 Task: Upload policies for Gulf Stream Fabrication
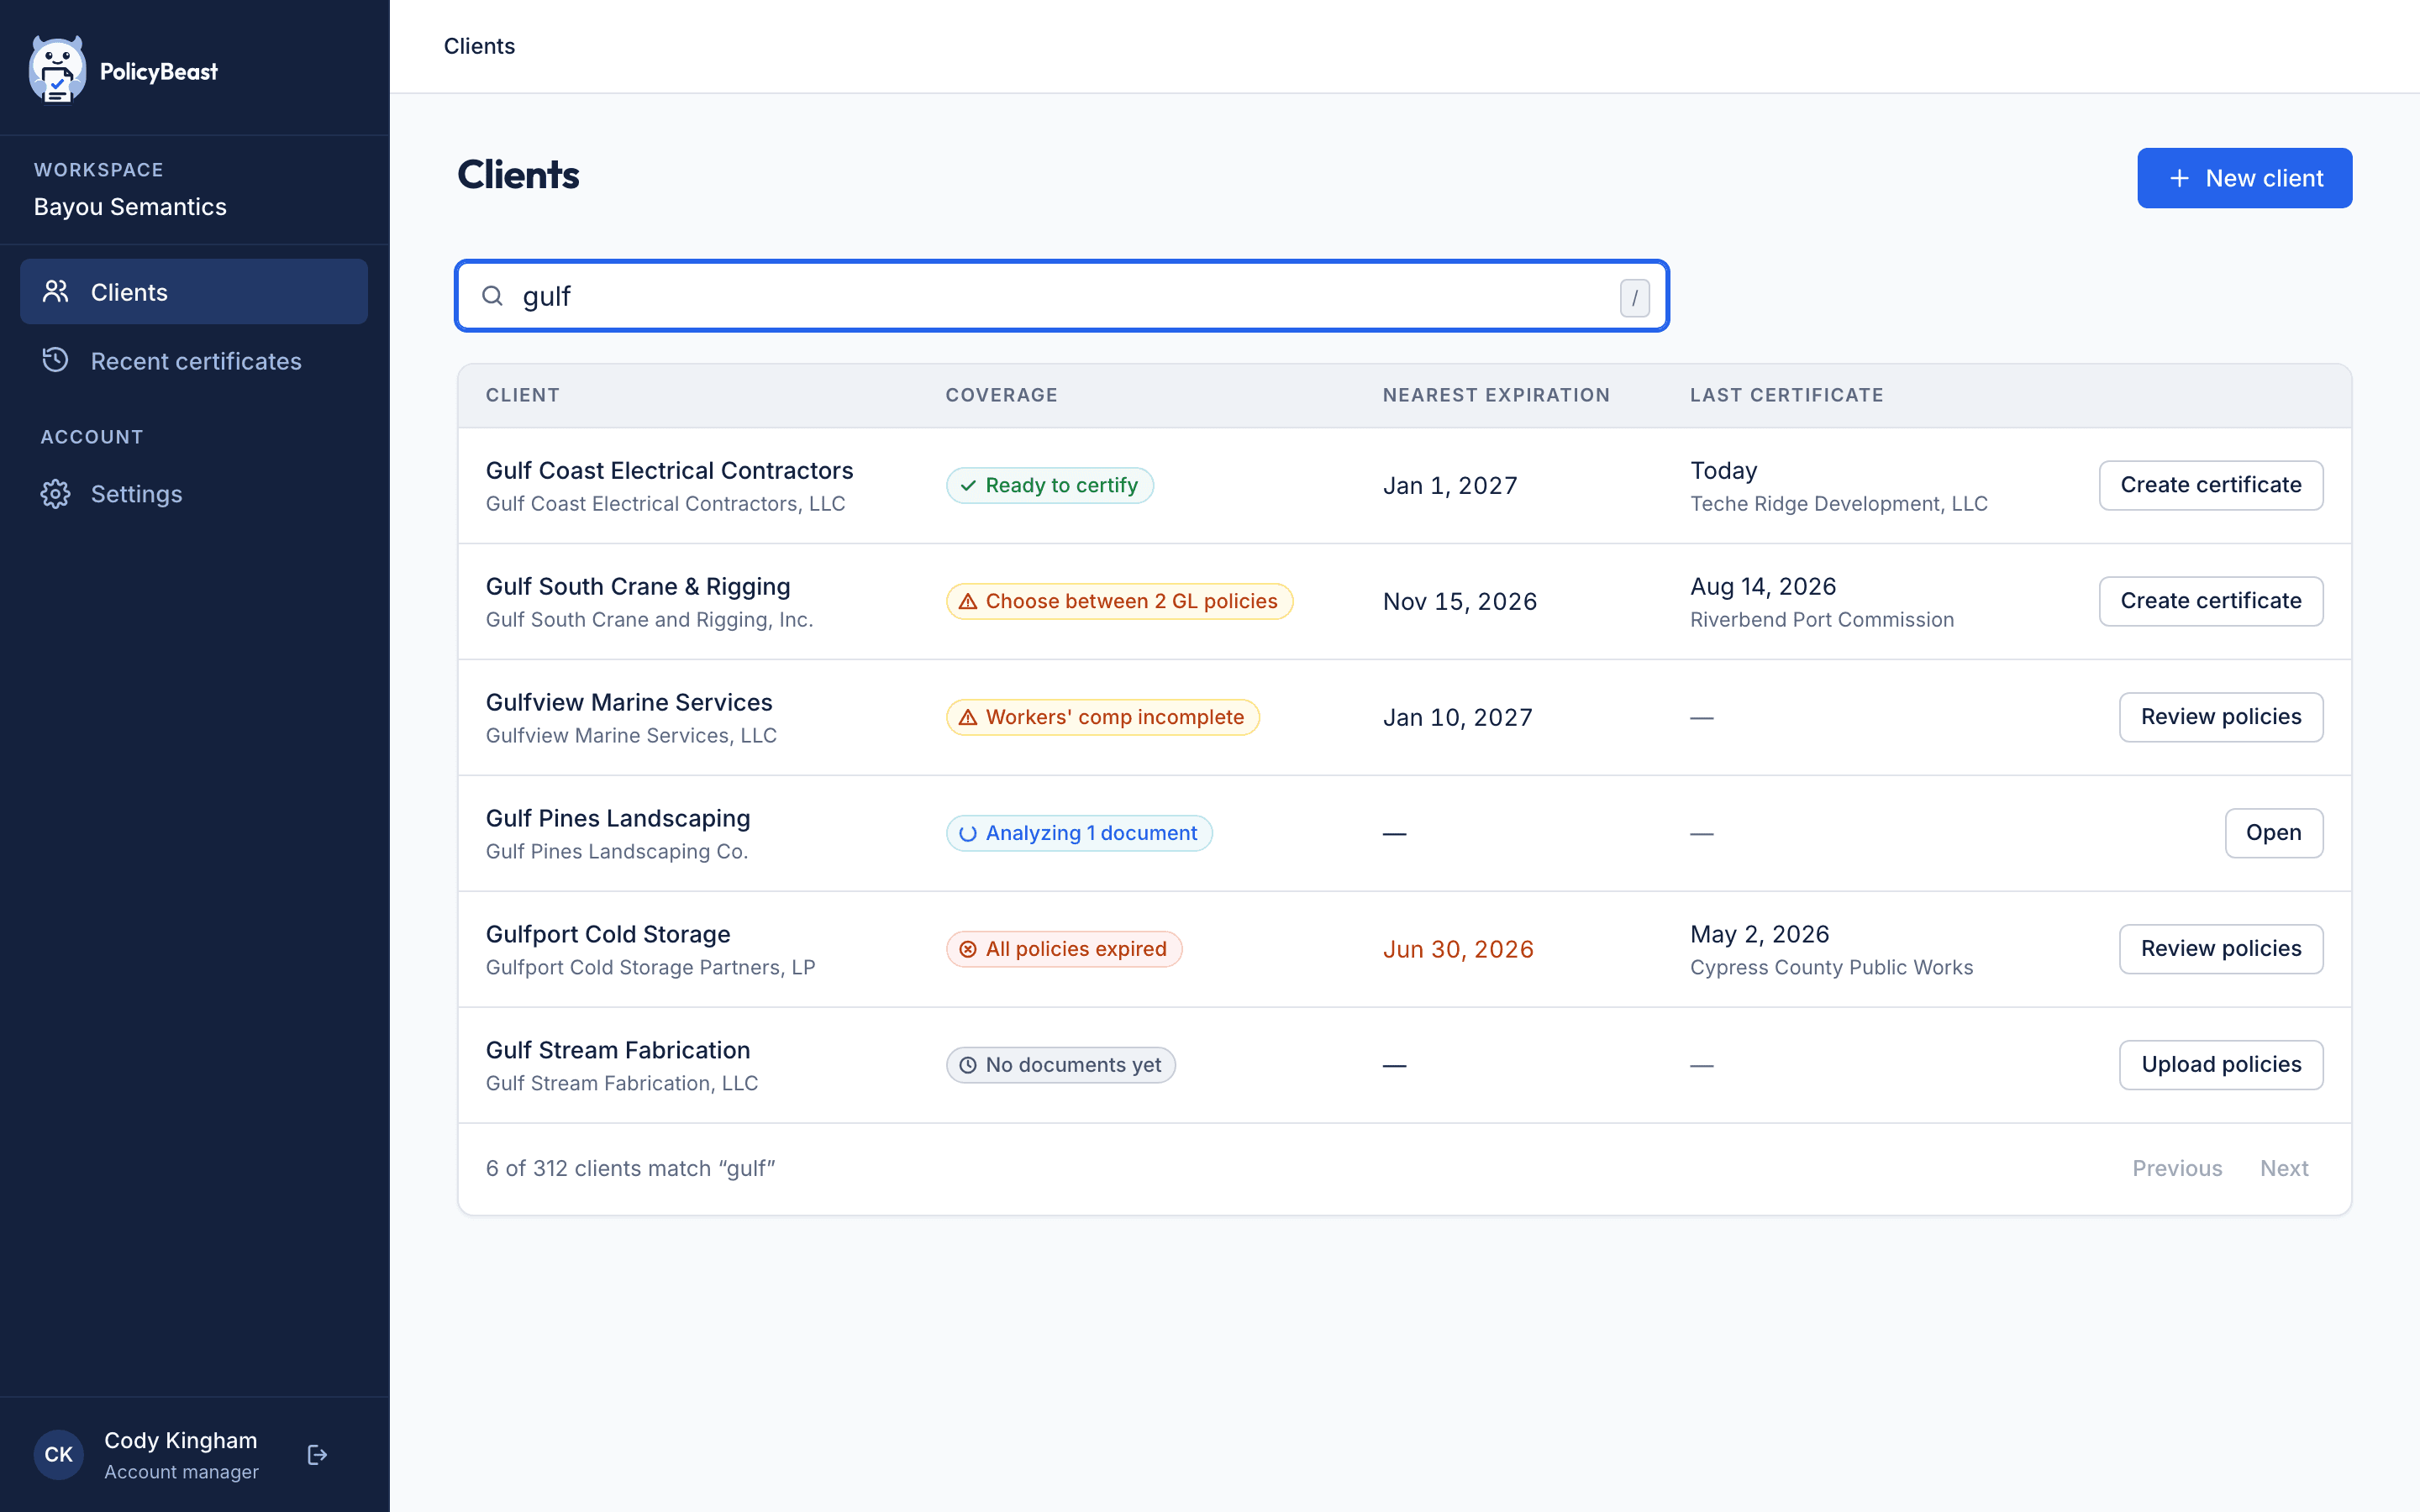pos(2221,1065)
